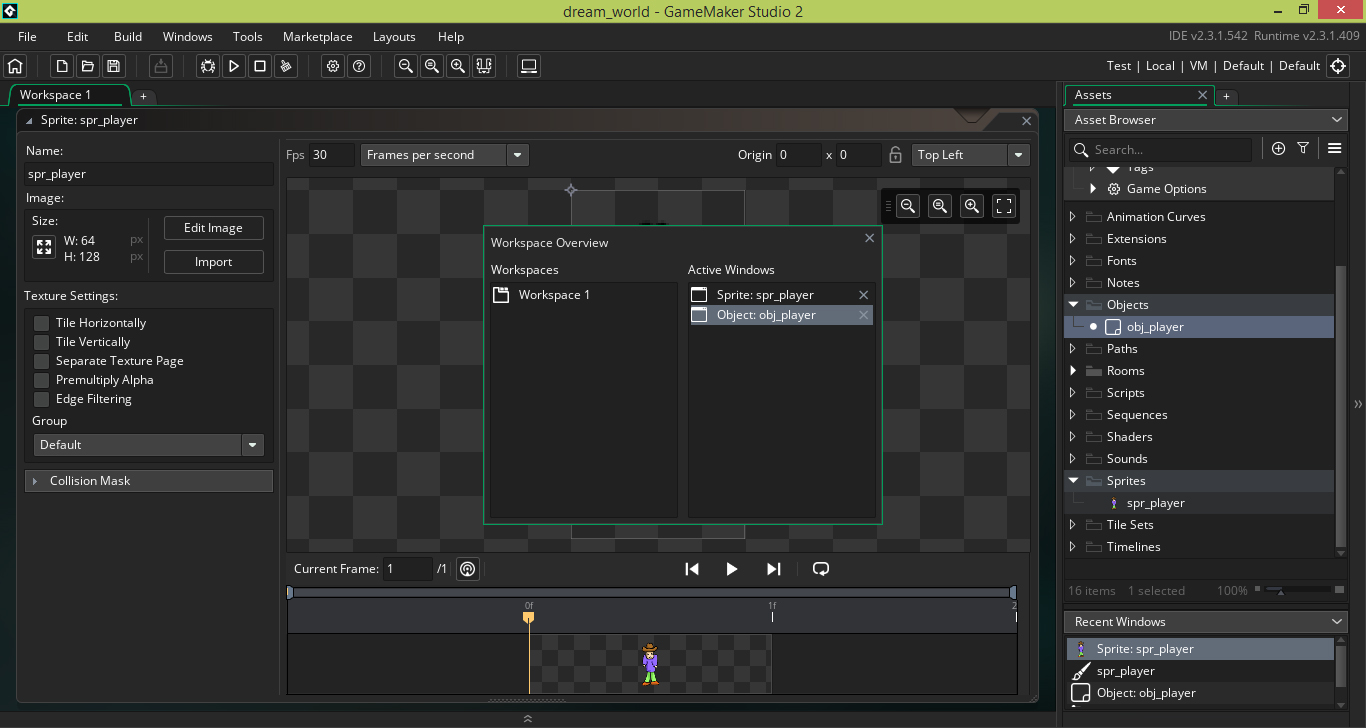Zoom in the sprite preview
The width and height of the screenshot is (1366, 728).
pos(971,206)
